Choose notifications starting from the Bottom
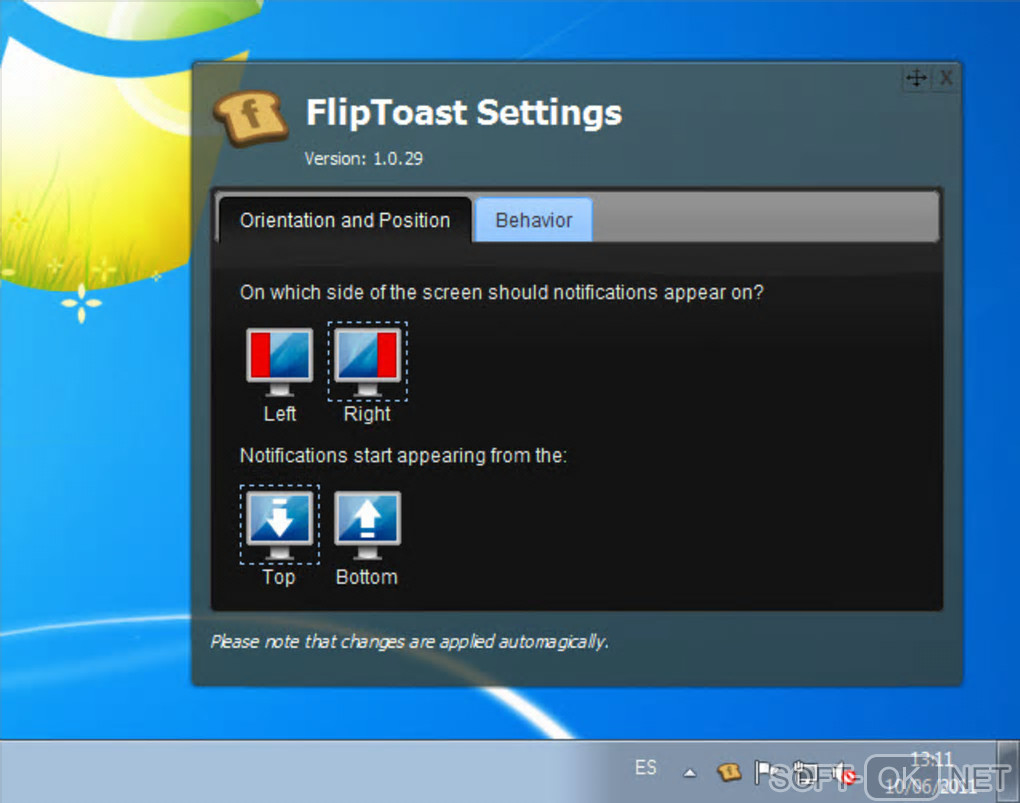Viewport: 1020px width, 803px height. click(x=368, y=525)
